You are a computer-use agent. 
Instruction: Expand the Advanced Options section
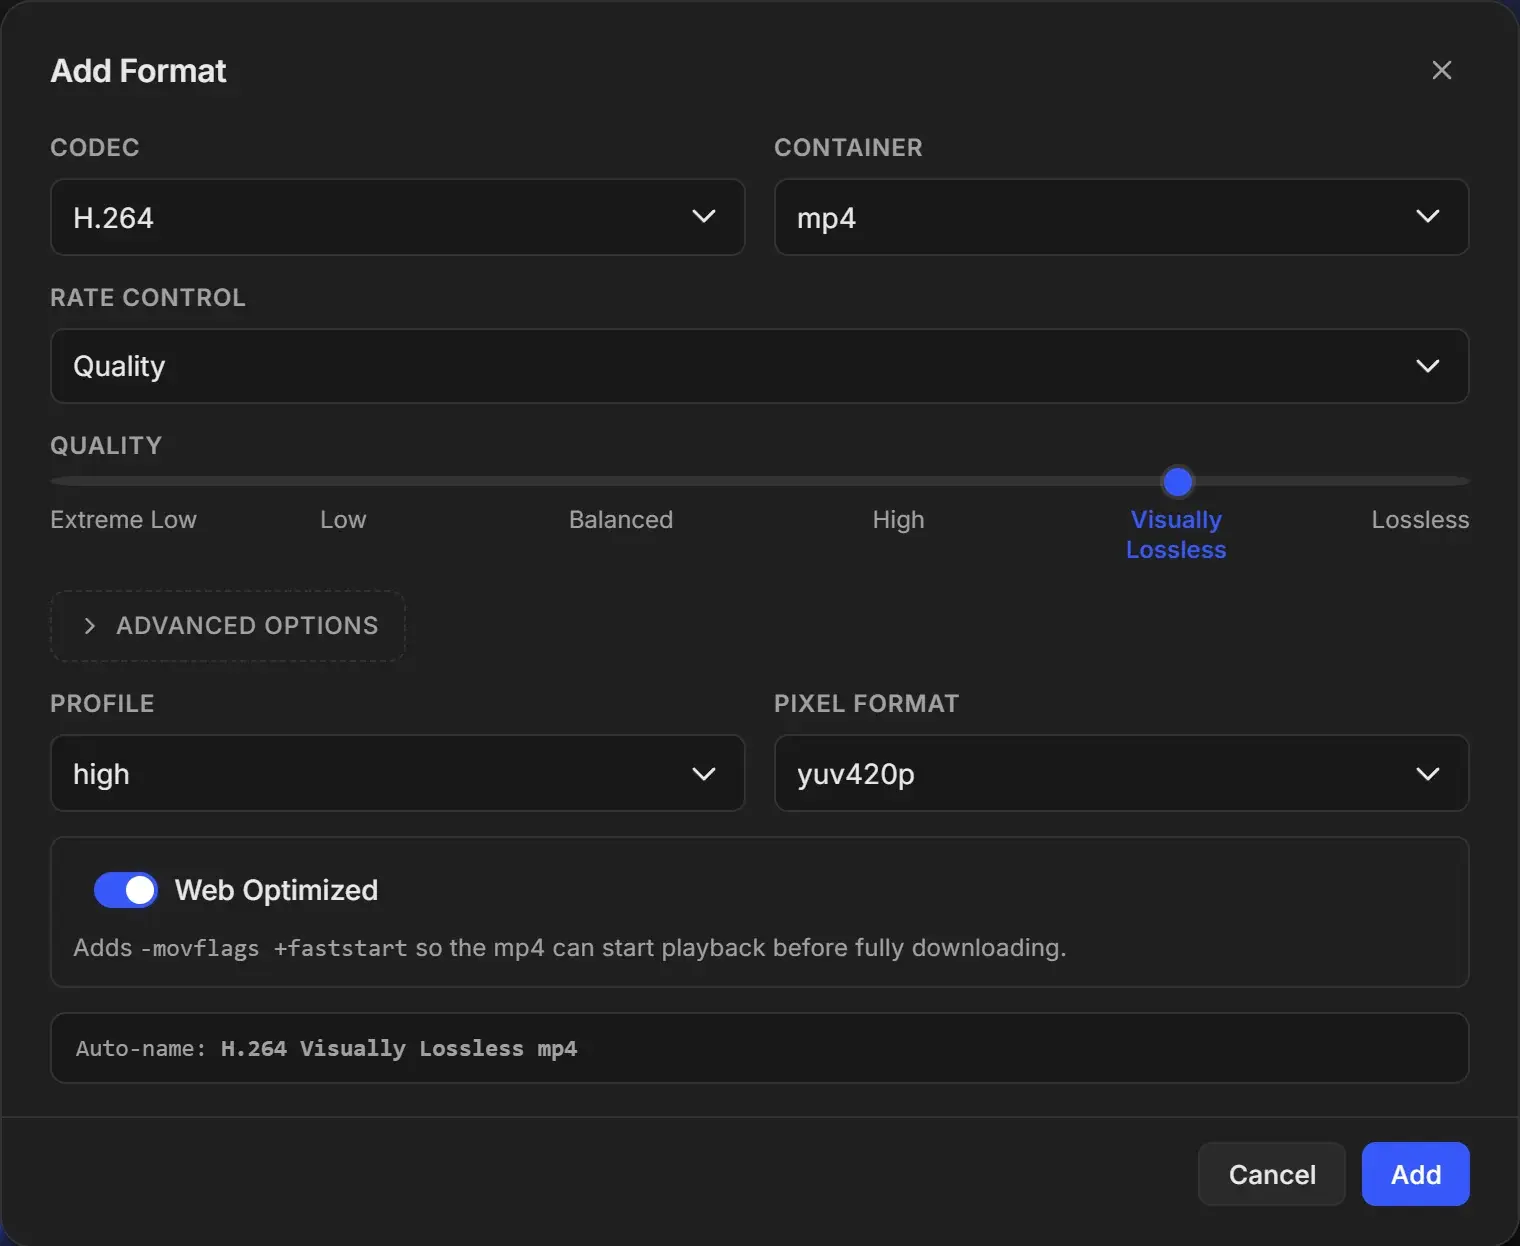pos(228,626)
